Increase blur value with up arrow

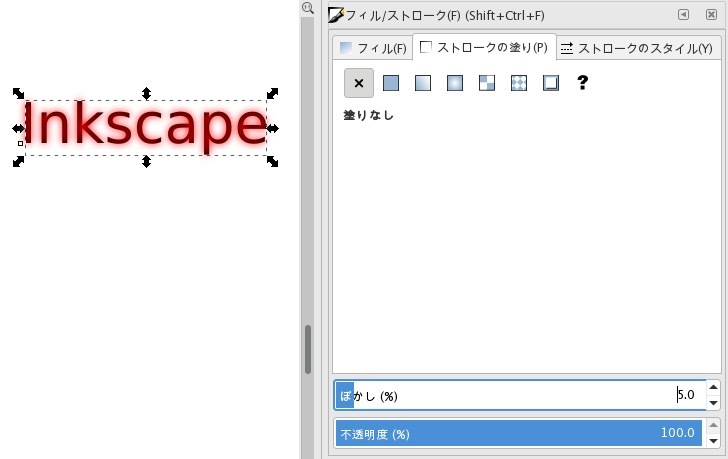tap(713, 387)
